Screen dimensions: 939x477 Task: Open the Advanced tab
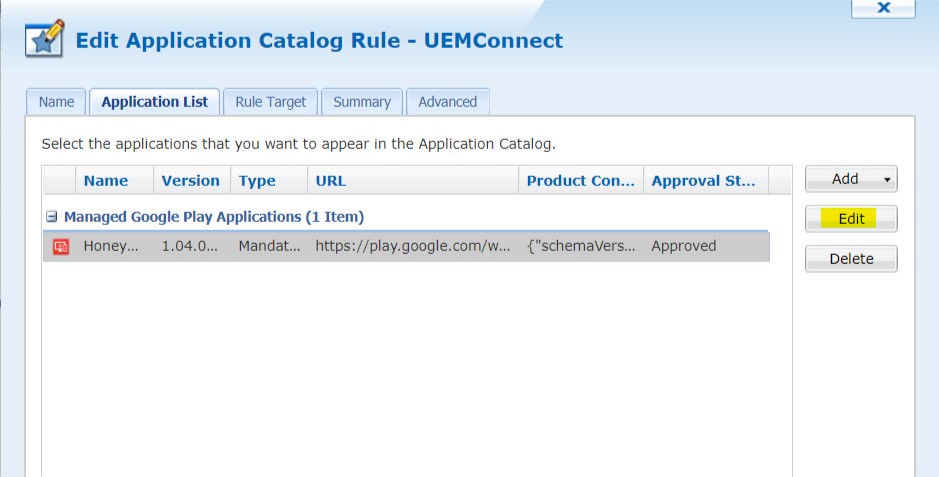coord(448,102)
